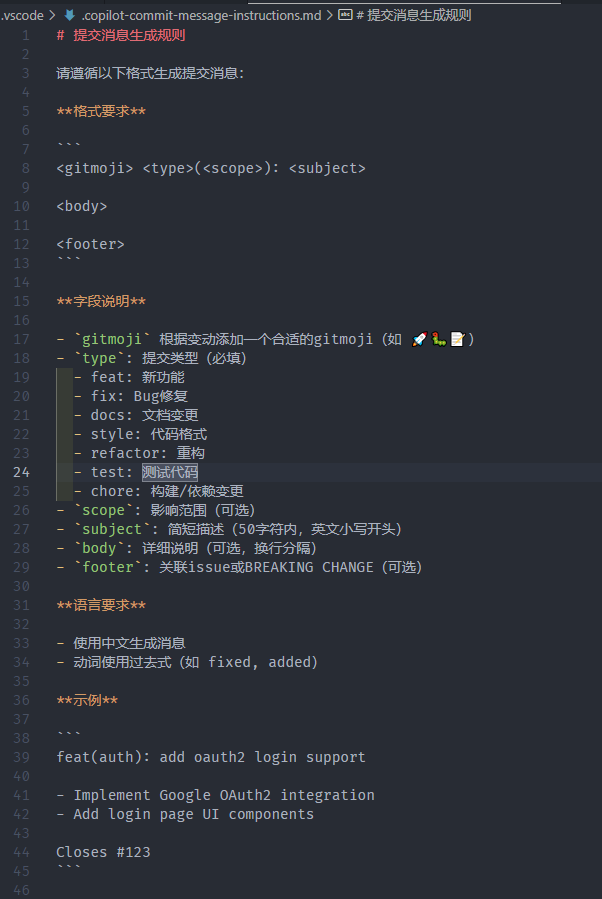Place cursor in editor heading '# 提交消息生成规则'
This screenshot has height=899, width=602.
click(121, 35)
